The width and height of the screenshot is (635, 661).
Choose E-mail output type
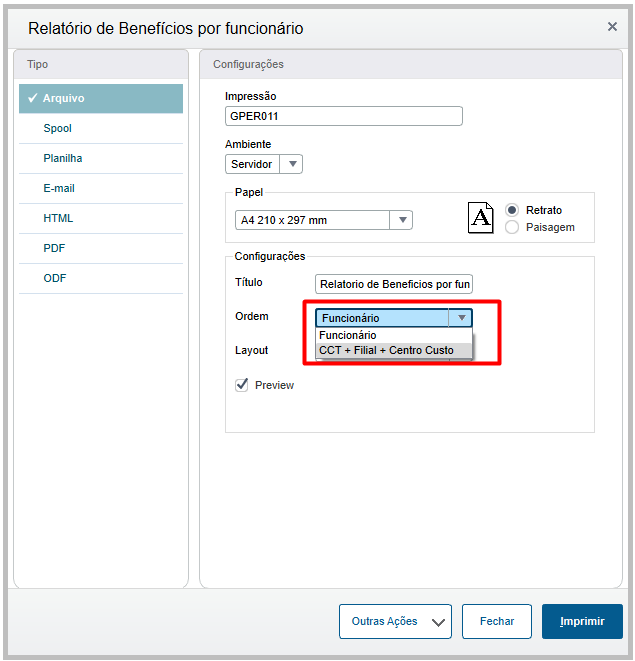pyautogui.click(x=59, y=188)
